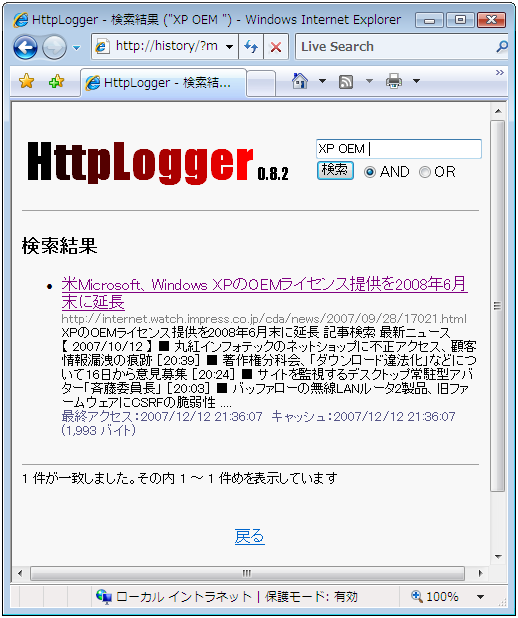Image resolution: width=518 pixels, height=618 pixels.
Task: Click the IE logo in the title bar
Action: coord(20,20)
